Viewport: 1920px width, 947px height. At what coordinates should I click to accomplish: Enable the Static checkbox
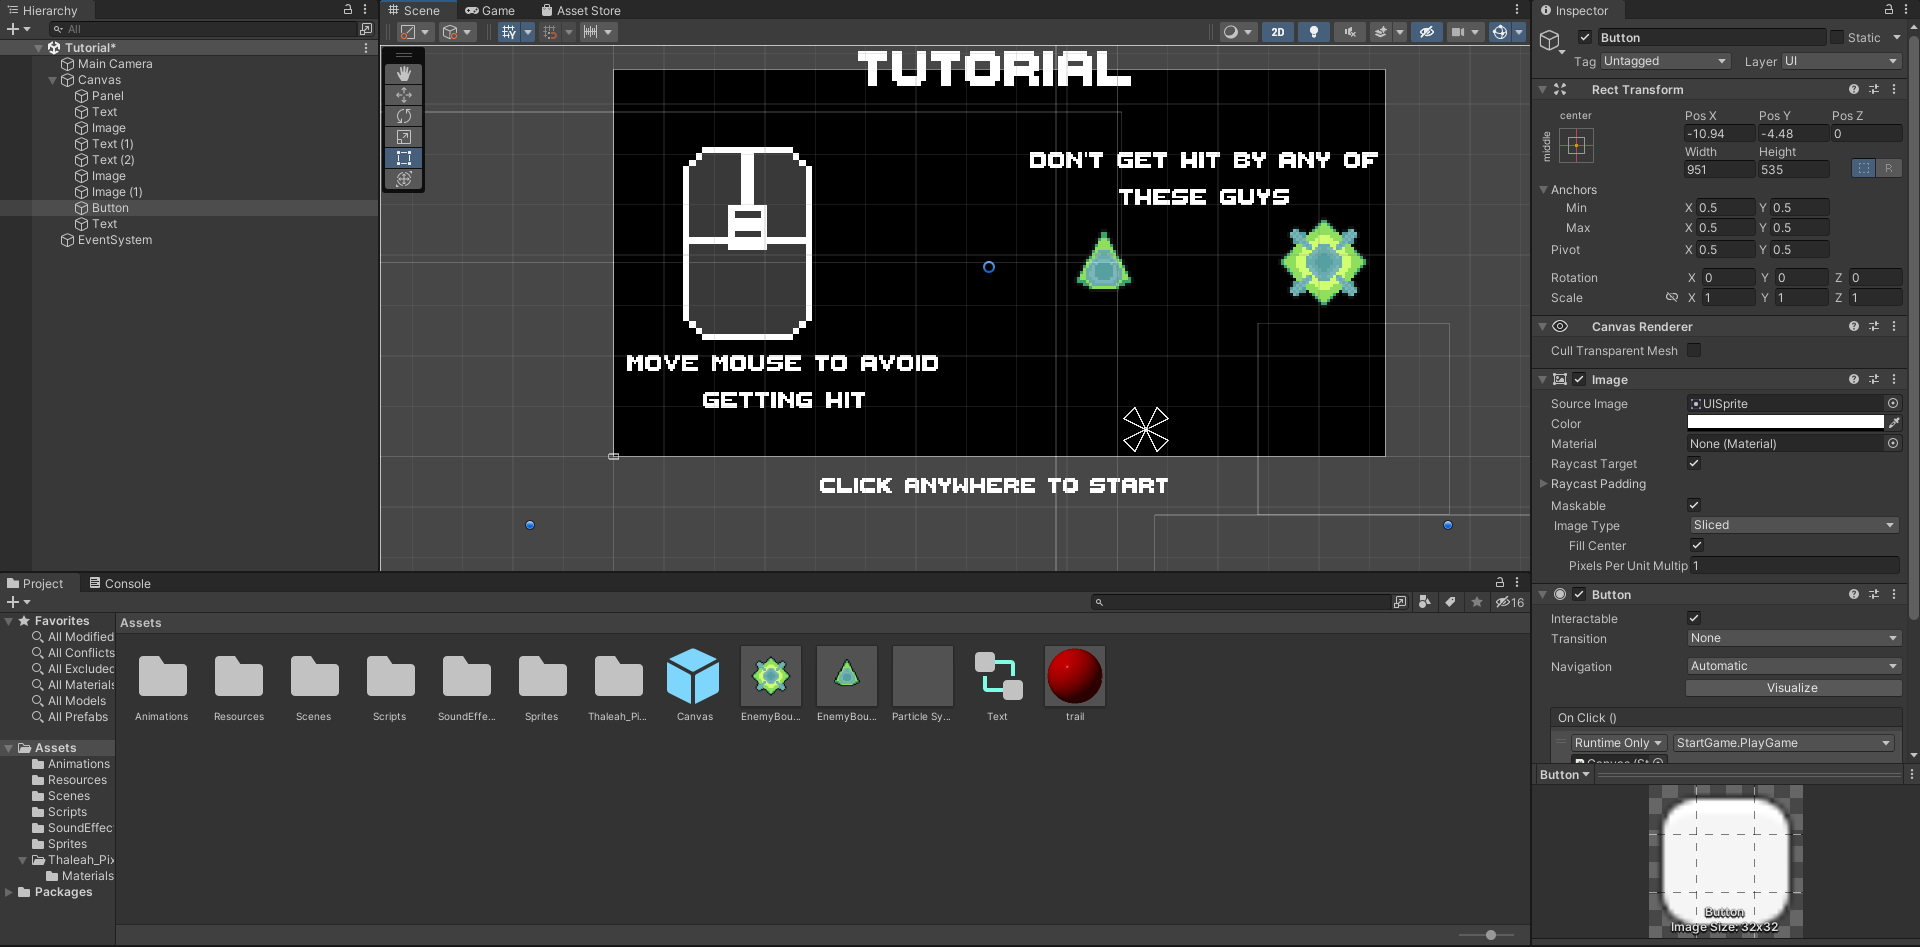click(x=1837, y=37)
